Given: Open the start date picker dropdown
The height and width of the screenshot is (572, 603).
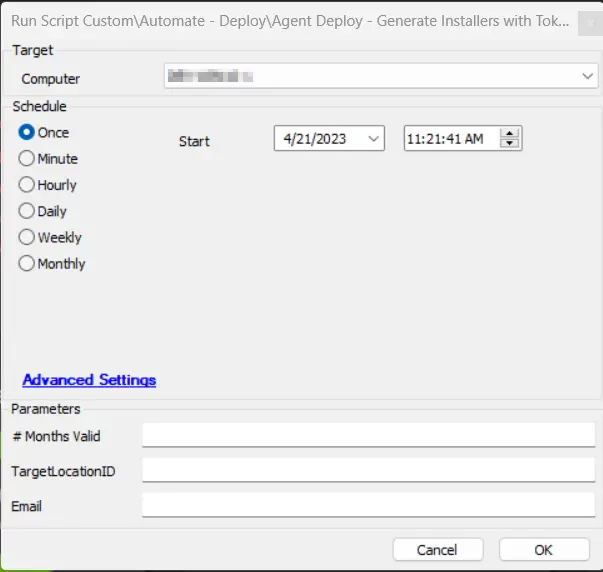Looking at the screenshot, I should pos(373,138).
